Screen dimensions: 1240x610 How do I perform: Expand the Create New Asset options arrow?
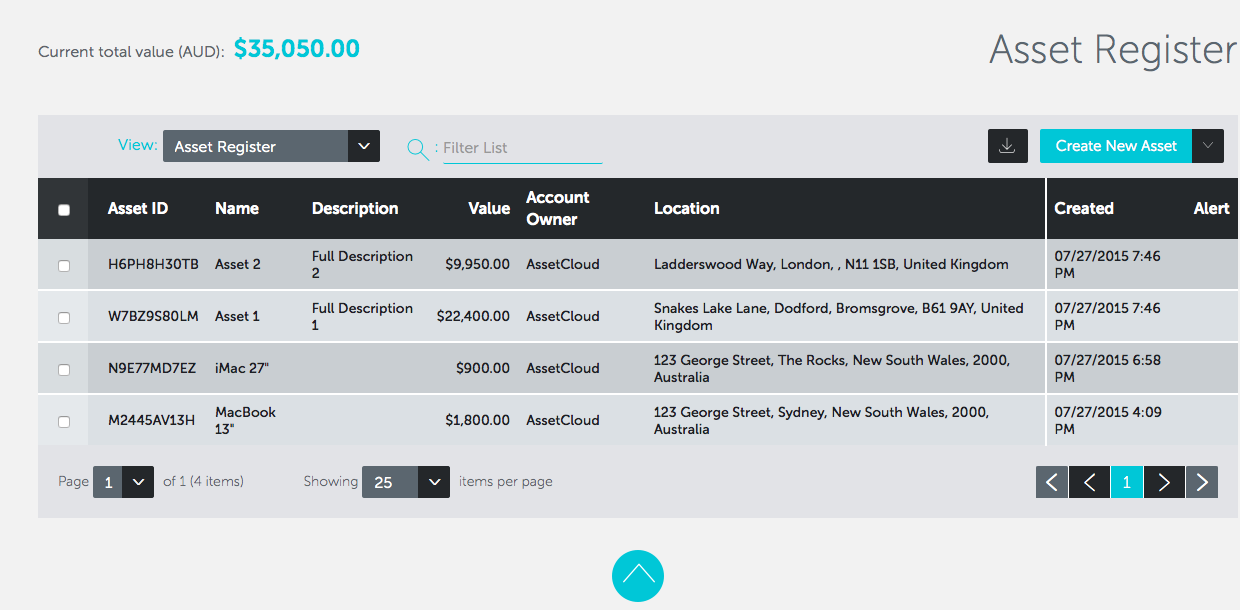1209,146
